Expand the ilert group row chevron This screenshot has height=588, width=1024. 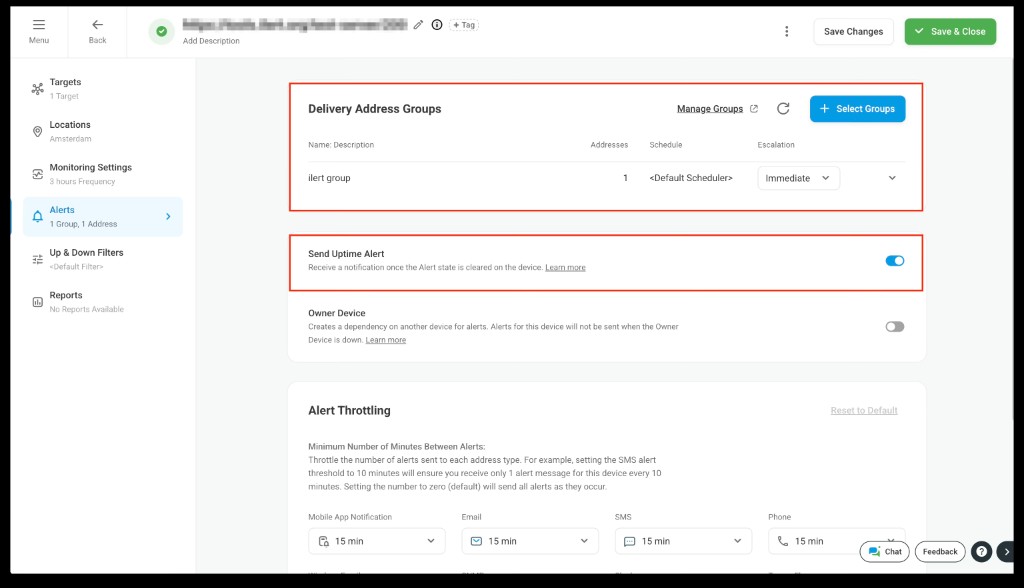892,178
